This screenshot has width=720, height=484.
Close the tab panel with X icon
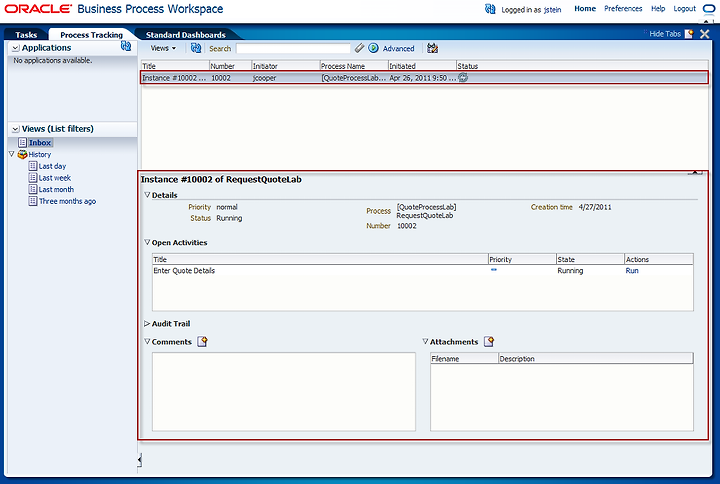click(x=704, y=34)
